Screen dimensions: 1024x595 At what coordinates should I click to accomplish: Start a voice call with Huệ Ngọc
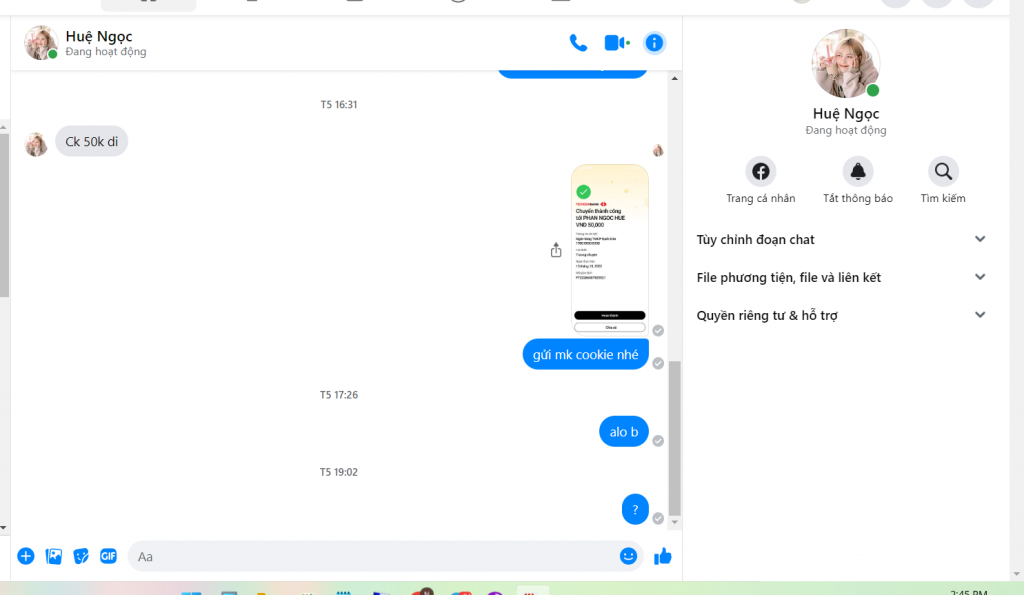578,43
